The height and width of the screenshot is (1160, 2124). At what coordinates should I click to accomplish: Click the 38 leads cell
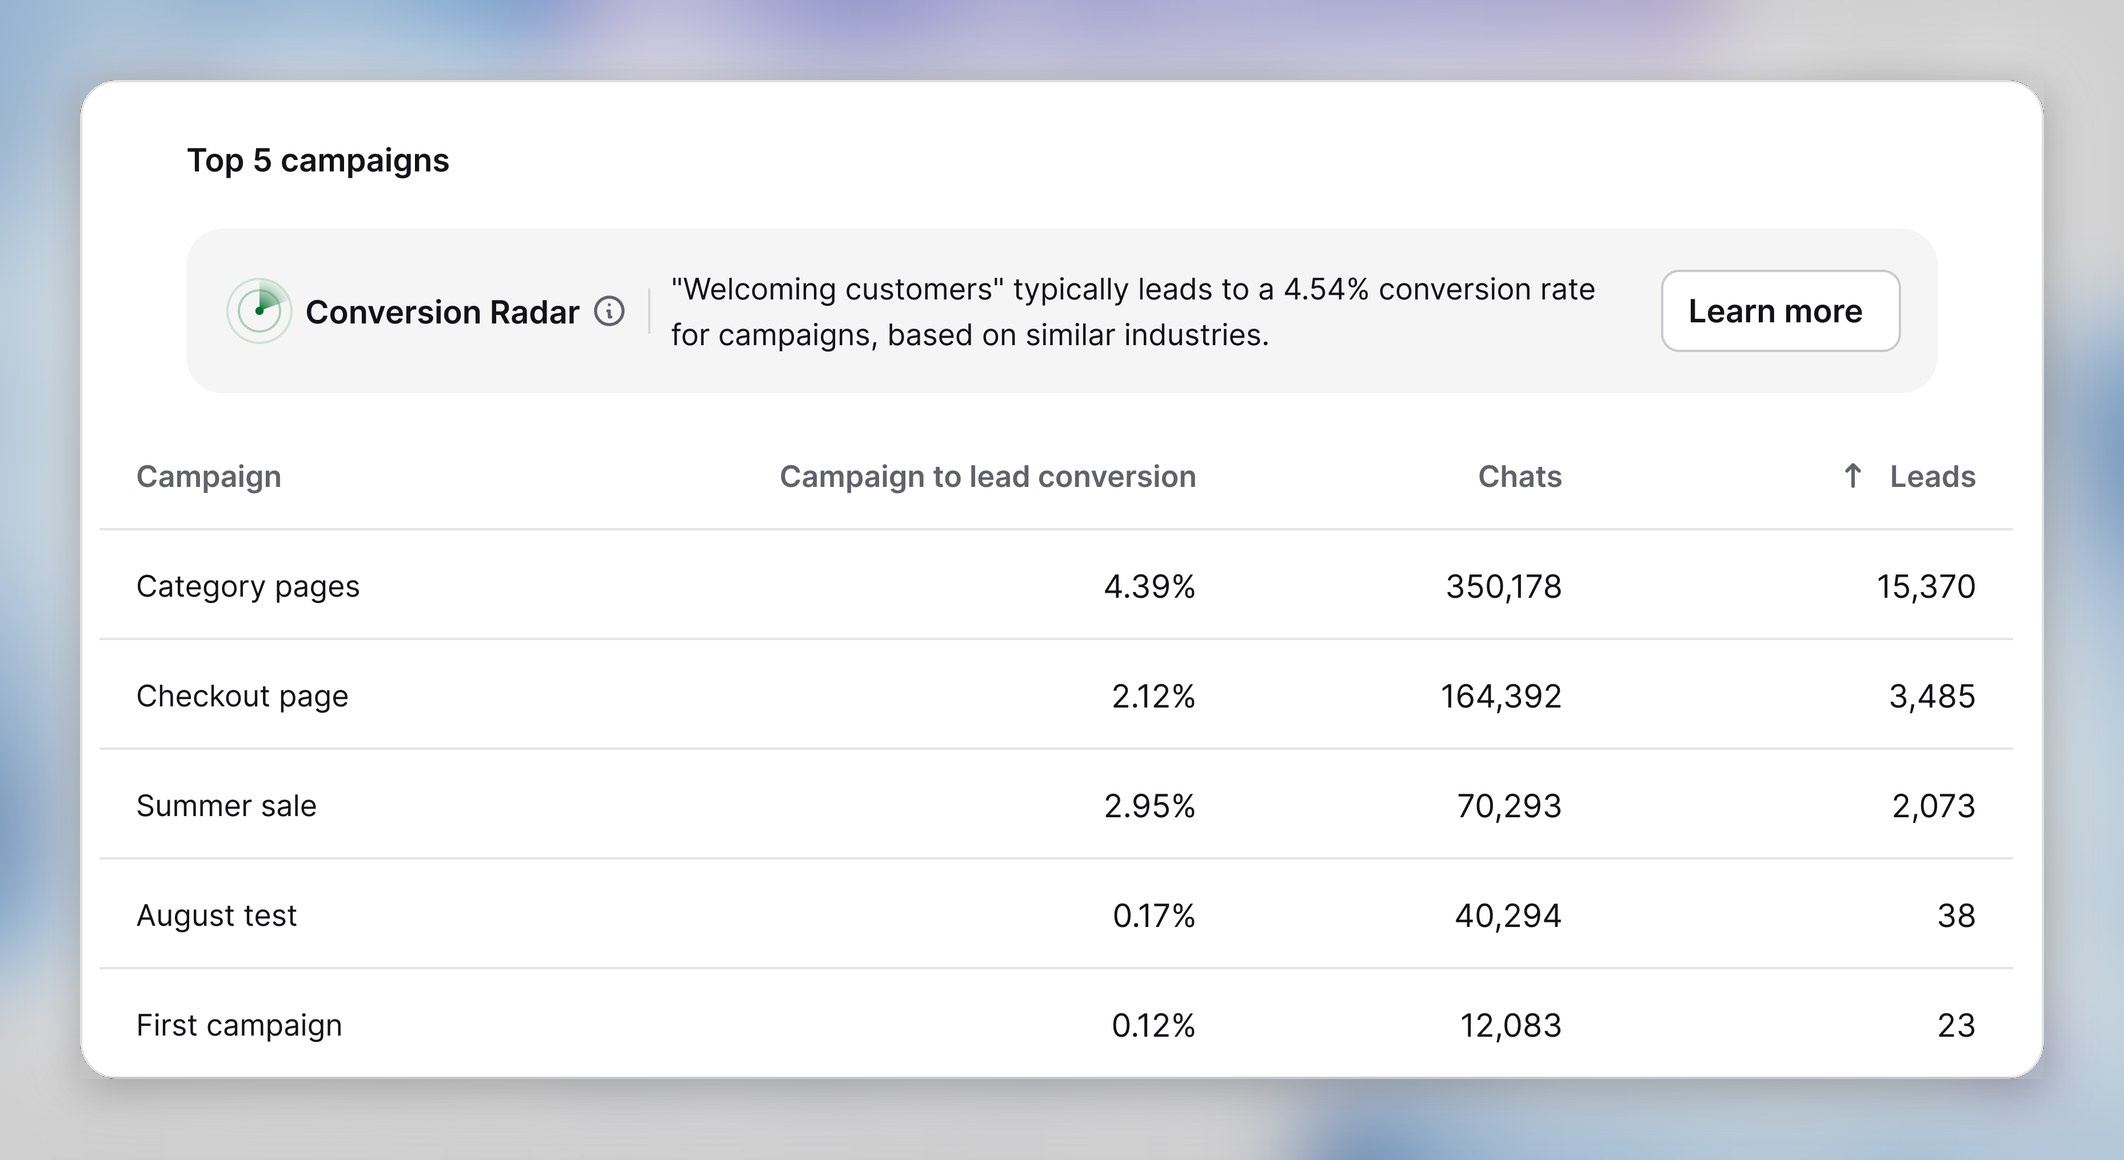(1956, 915)
